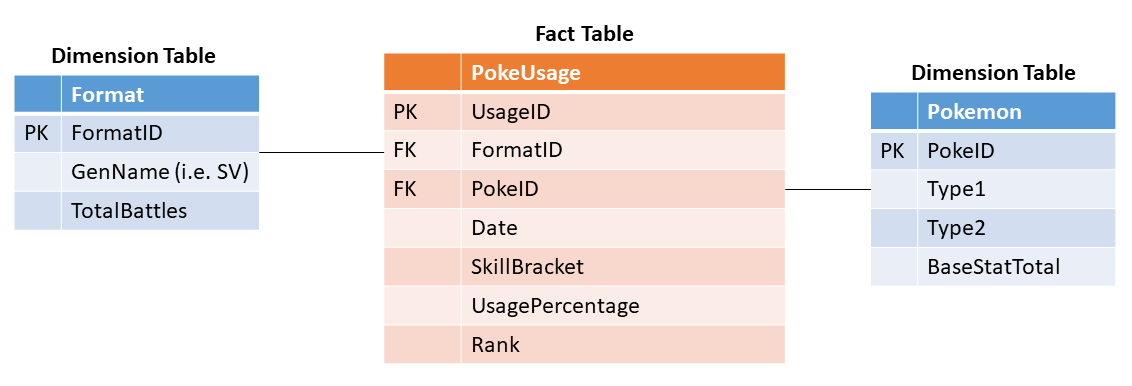The height and width of the screenshot is (386, 1132).
Task: Click the BaseStatTotal field
Action: pos(993,267)
